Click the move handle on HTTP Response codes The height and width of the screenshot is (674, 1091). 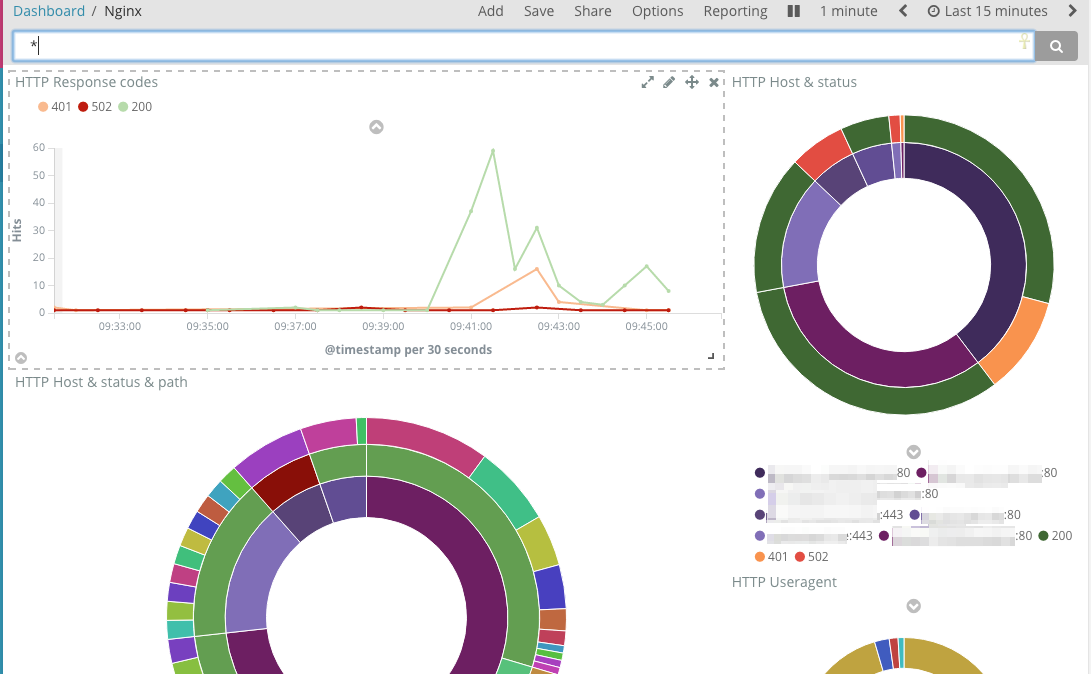(692, 82)
